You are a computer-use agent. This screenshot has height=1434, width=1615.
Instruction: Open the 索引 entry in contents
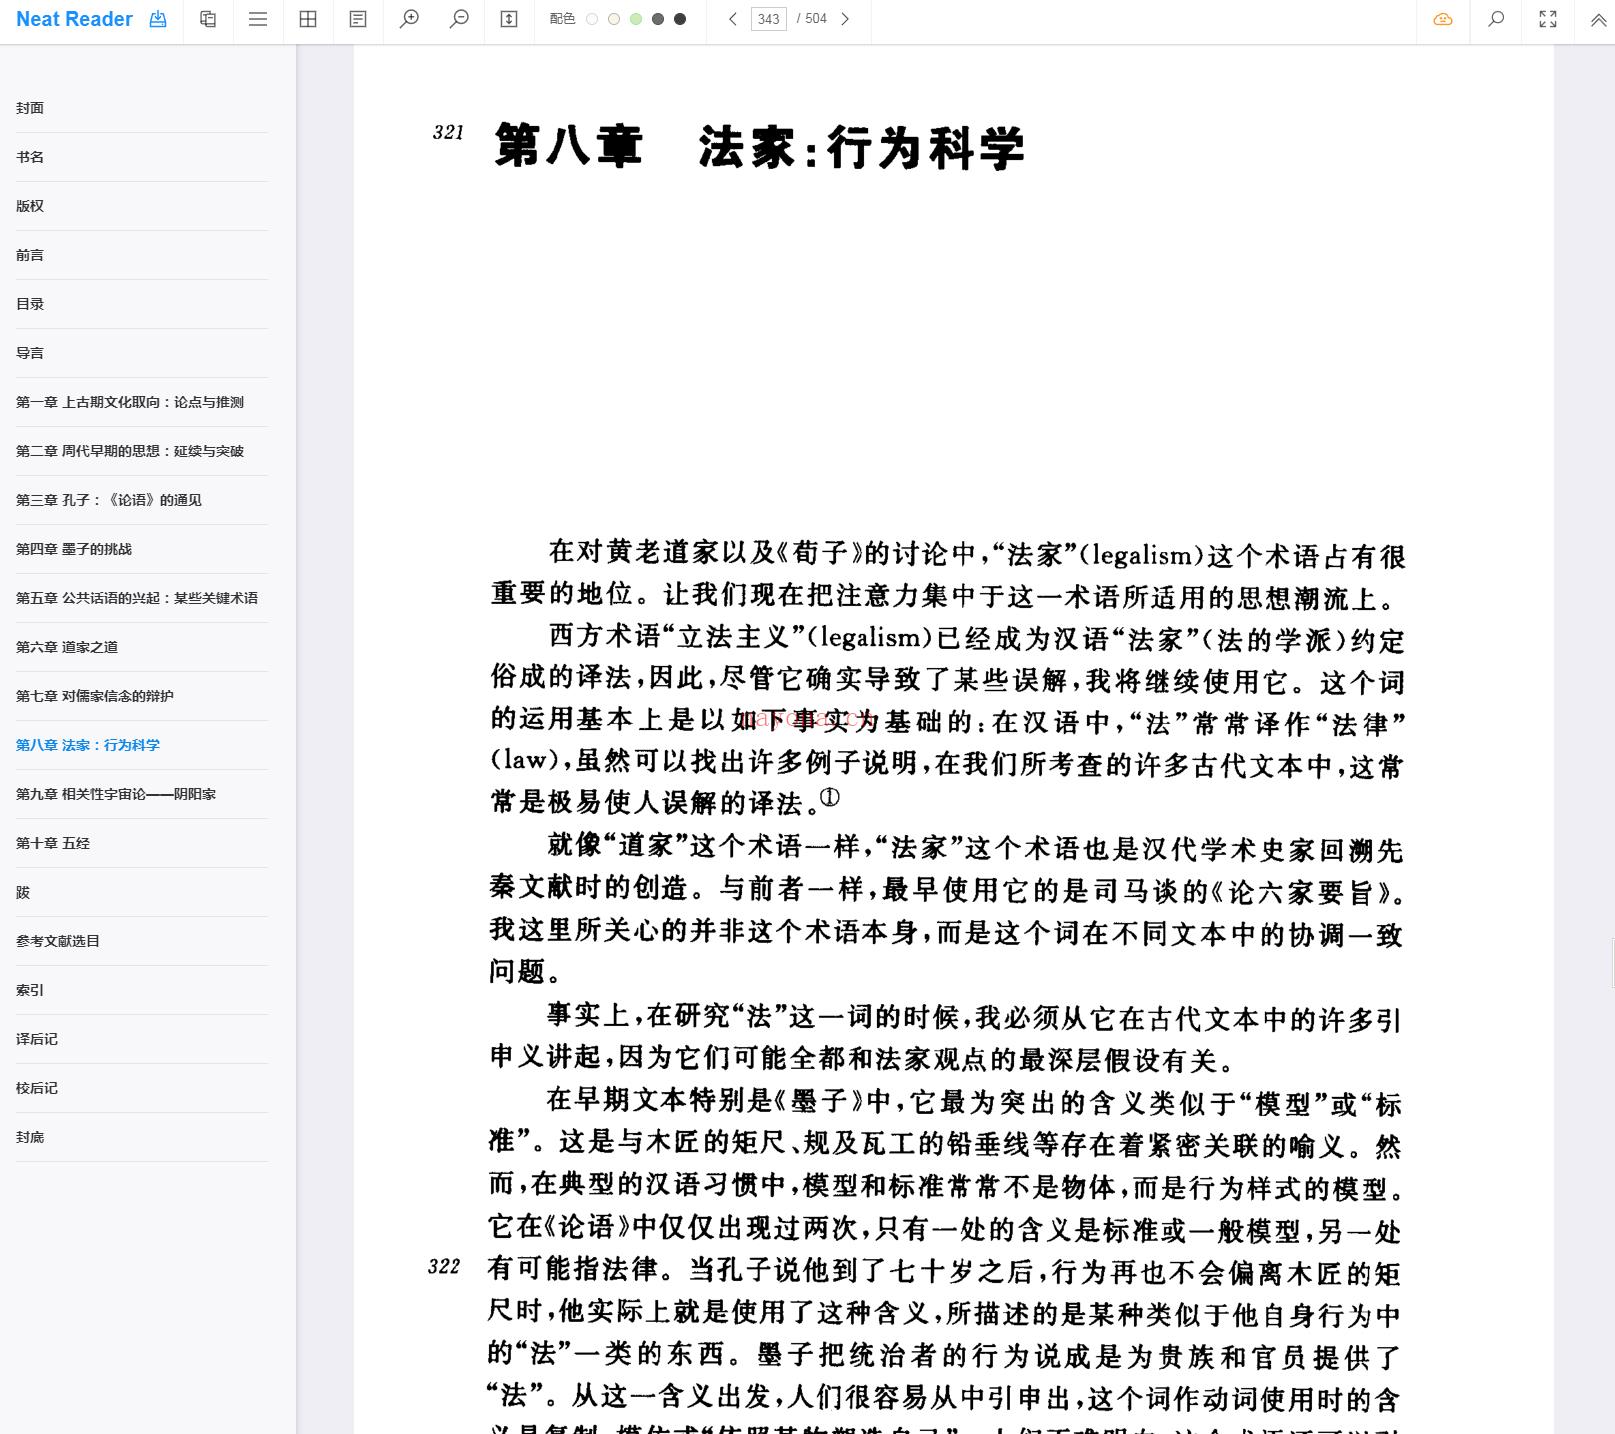point(30,990)
